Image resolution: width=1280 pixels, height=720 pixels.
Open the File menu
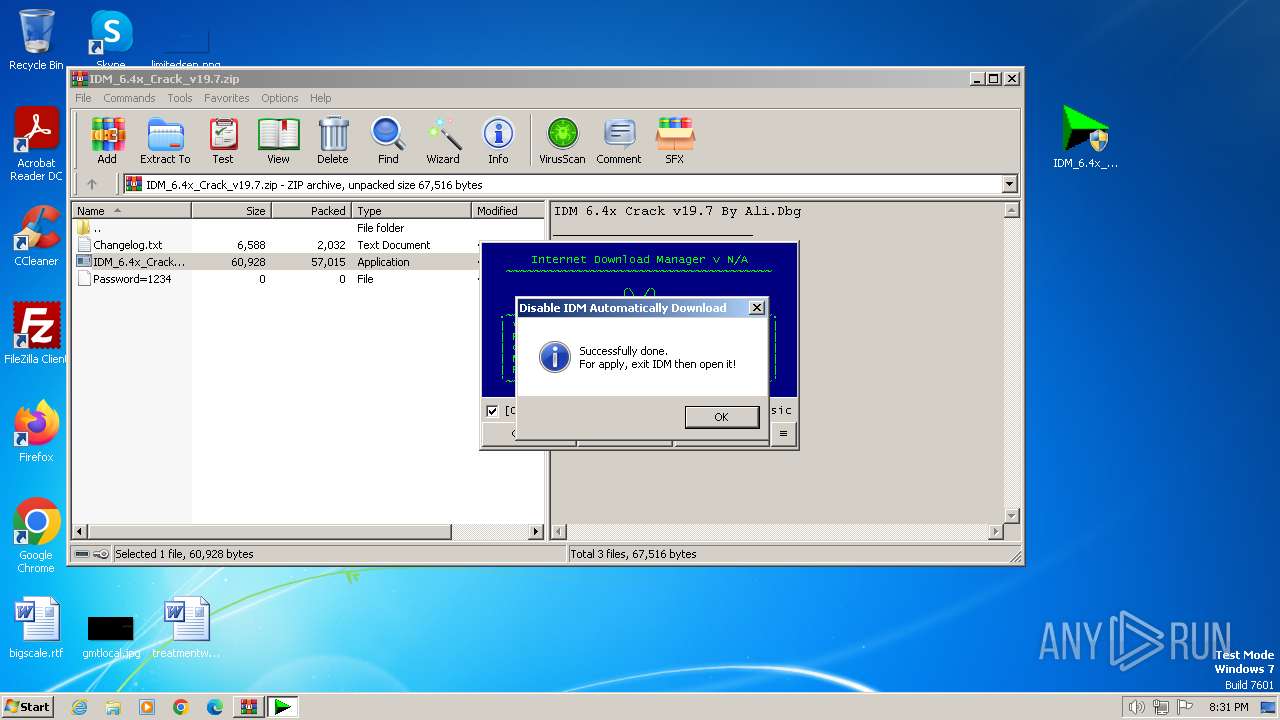[83, 98]
